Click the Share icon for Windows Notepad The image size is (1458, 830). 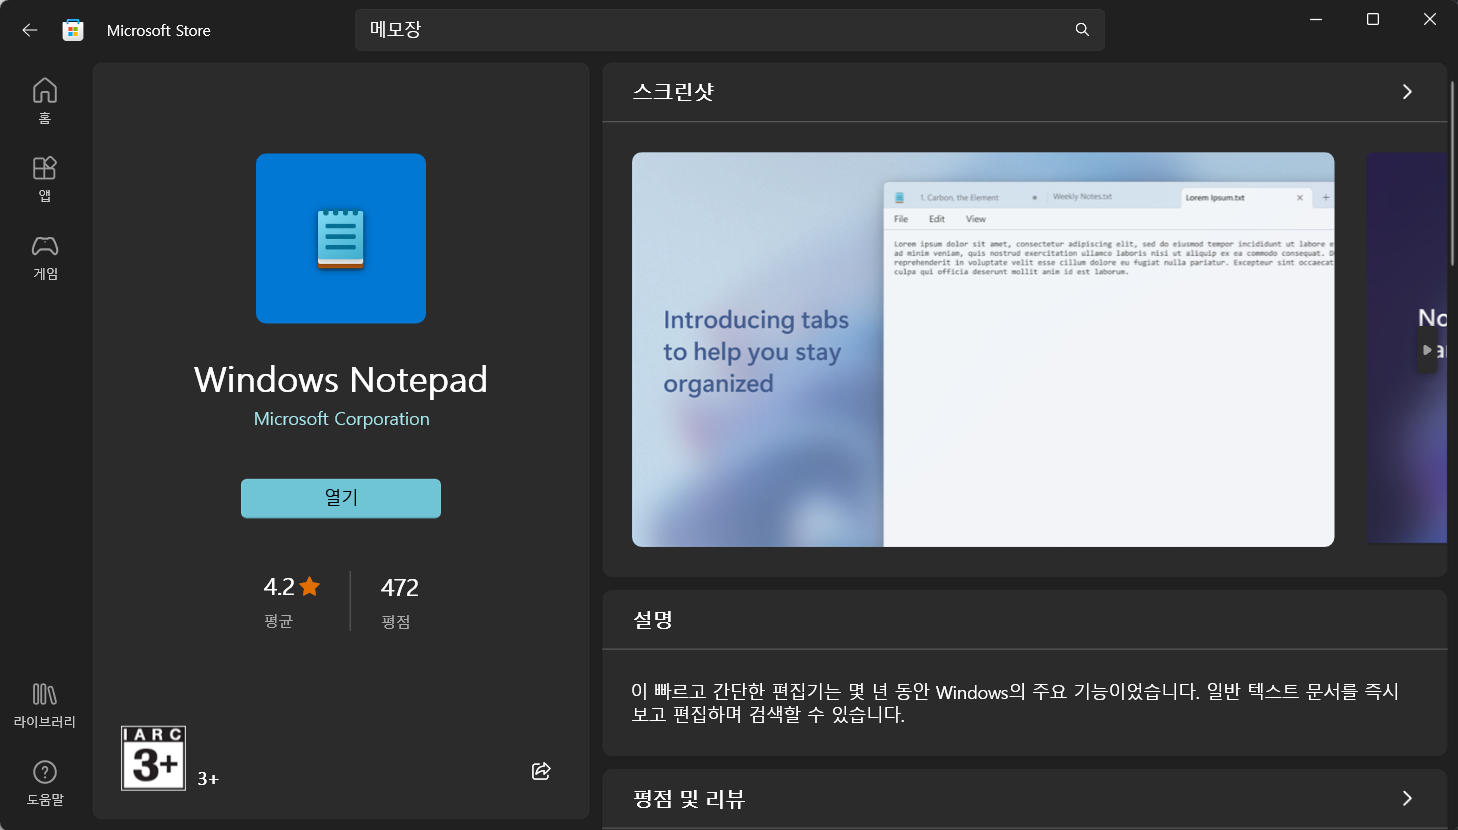tap(541, 771)
